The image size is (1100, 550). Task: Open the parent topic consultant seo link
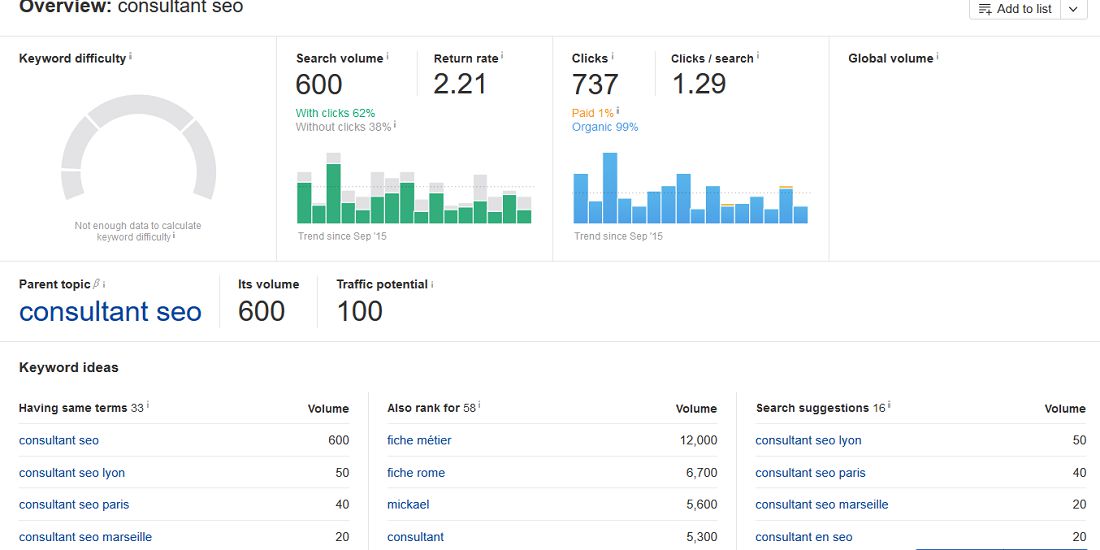110,311
